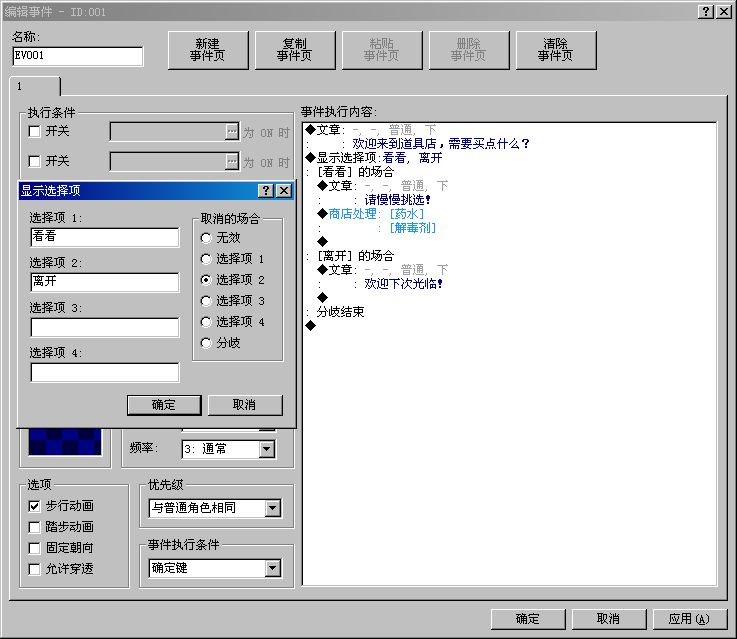Screen dimensions: 737x639
Task: Check 踏步动画 option
Action: [x=34, y=527]
